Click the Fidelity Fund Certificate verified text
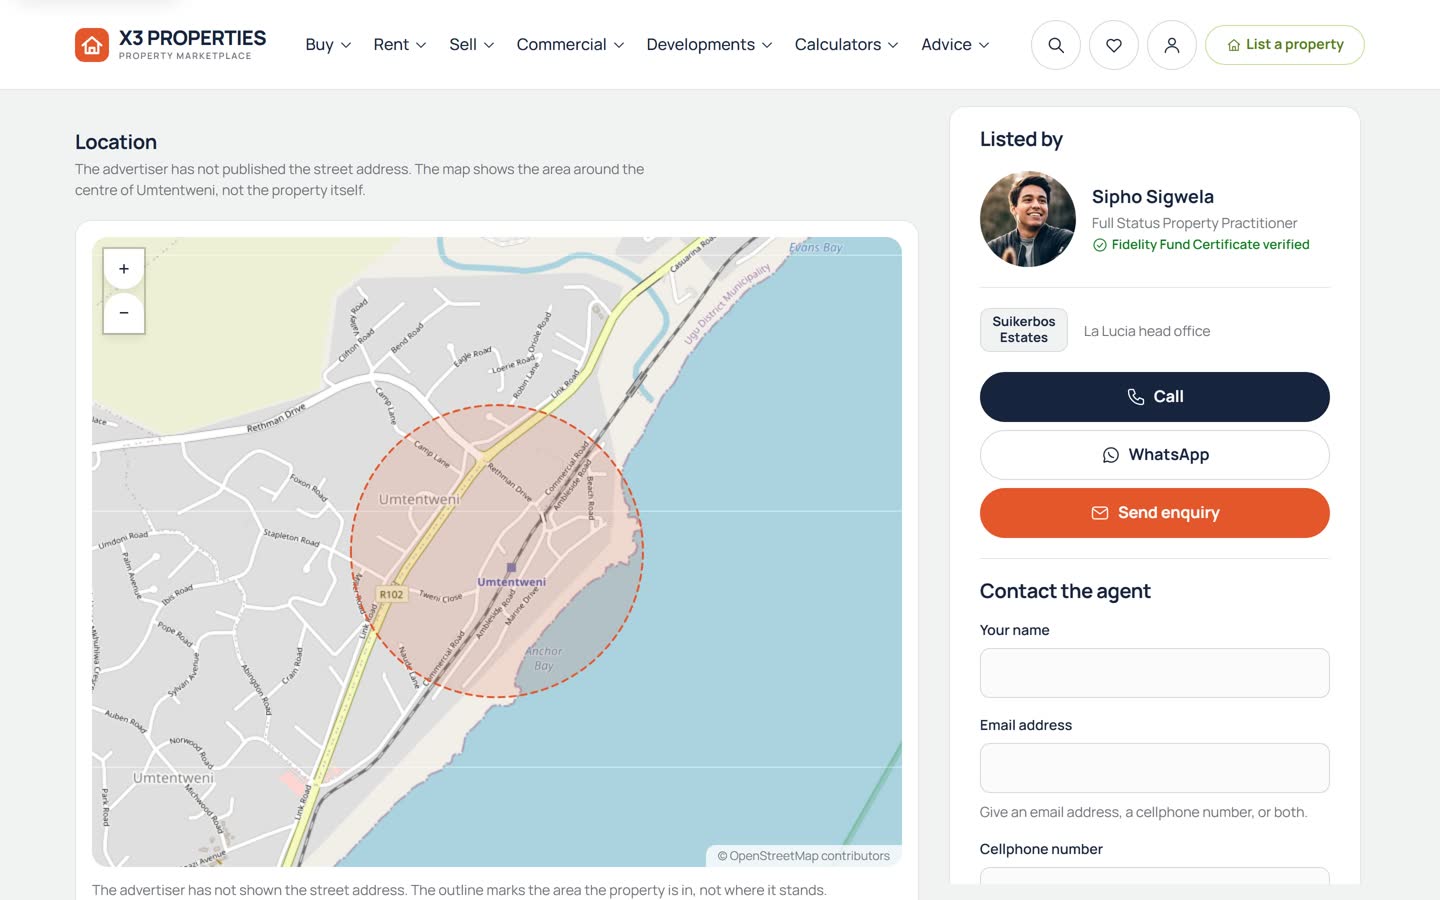 tap(1210, 245)
